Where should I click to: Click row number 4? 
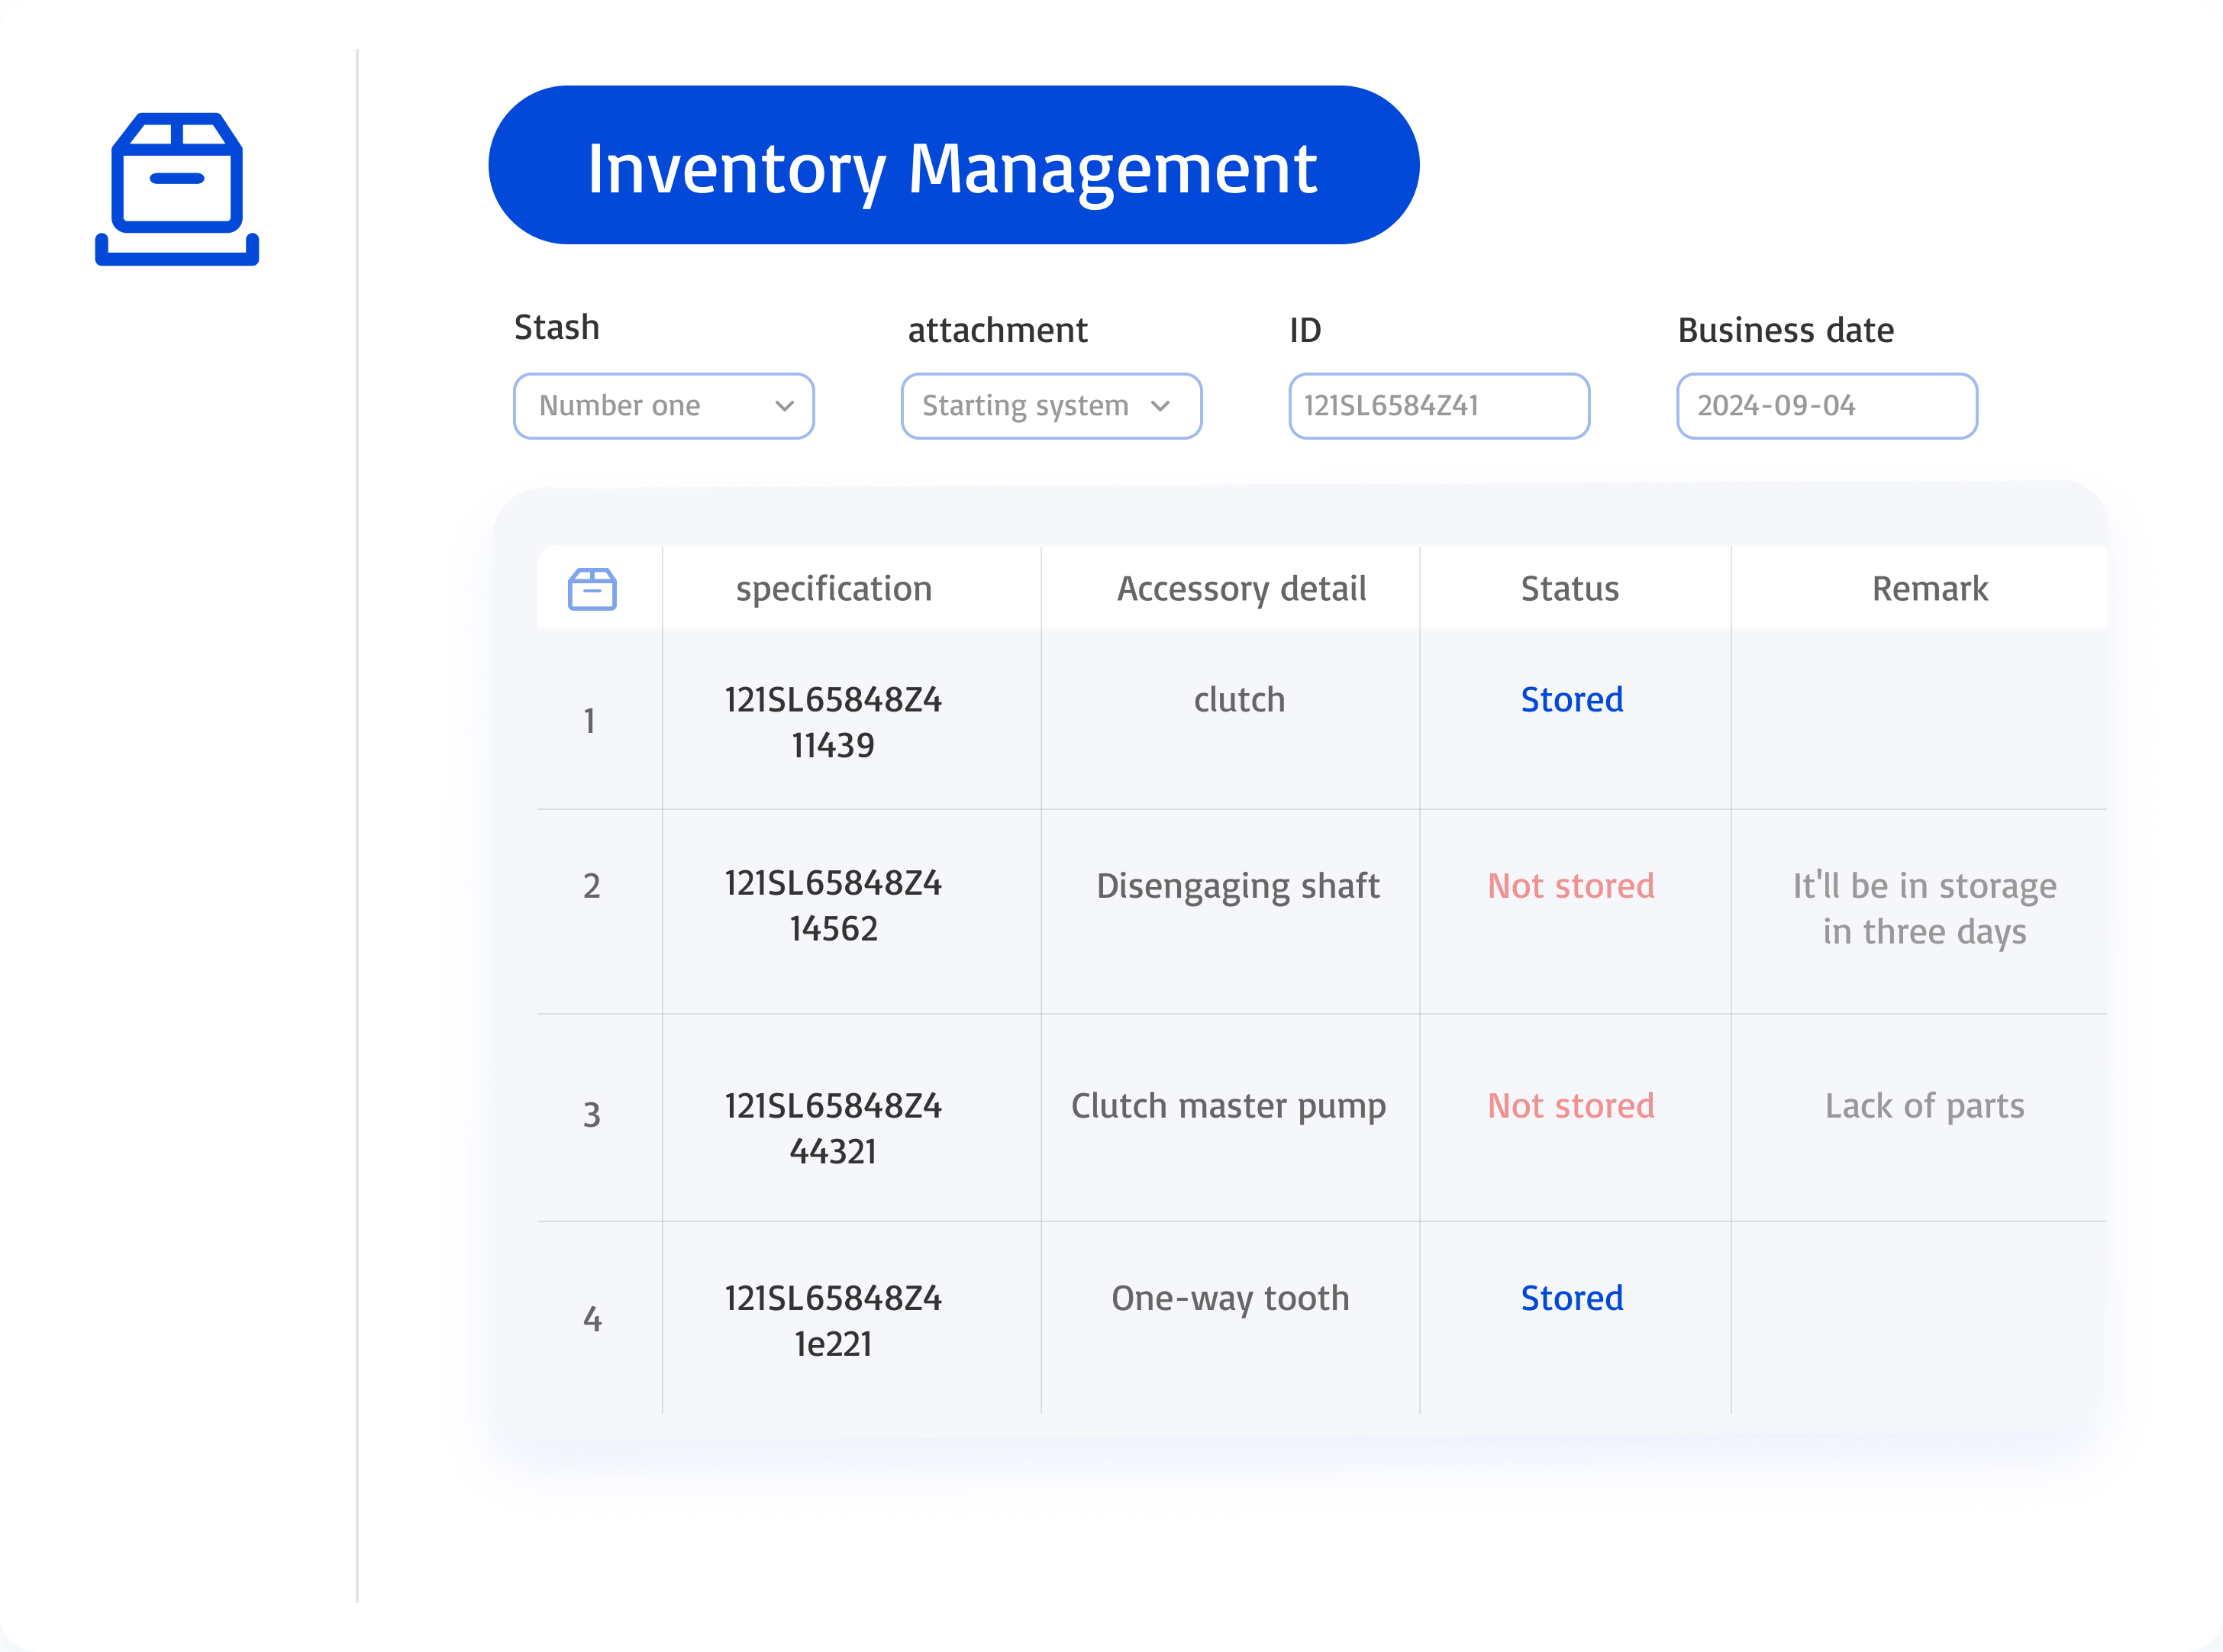593,1319
